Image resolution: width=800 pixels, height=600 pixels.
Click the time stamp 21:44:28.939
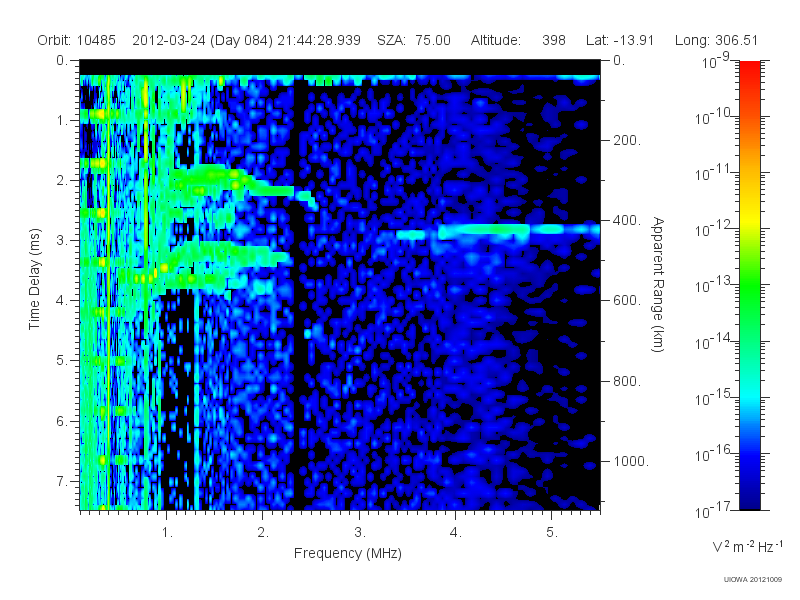319,40
